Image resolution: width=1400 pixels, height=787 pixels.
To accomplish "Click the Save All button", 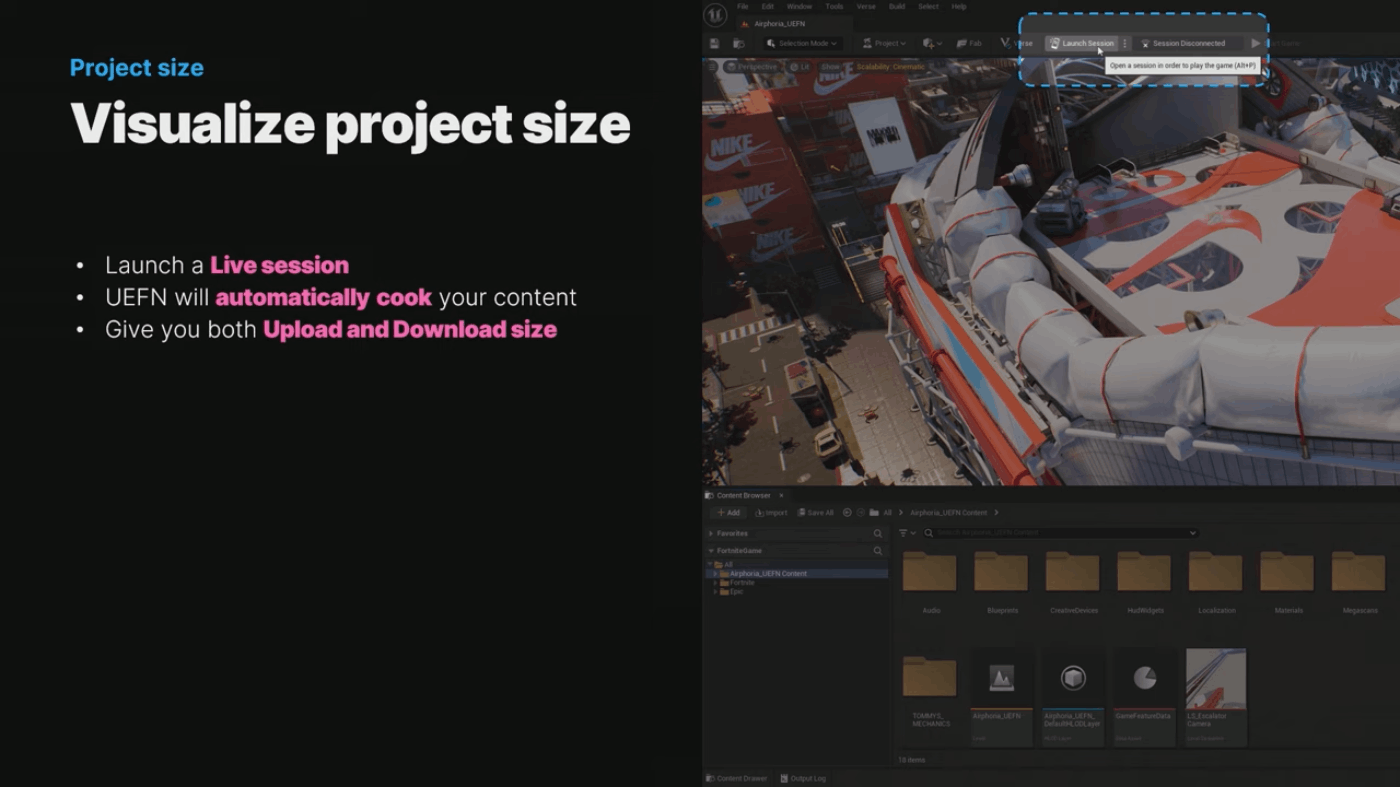I will pyautogui.click(x=815, y=513).
